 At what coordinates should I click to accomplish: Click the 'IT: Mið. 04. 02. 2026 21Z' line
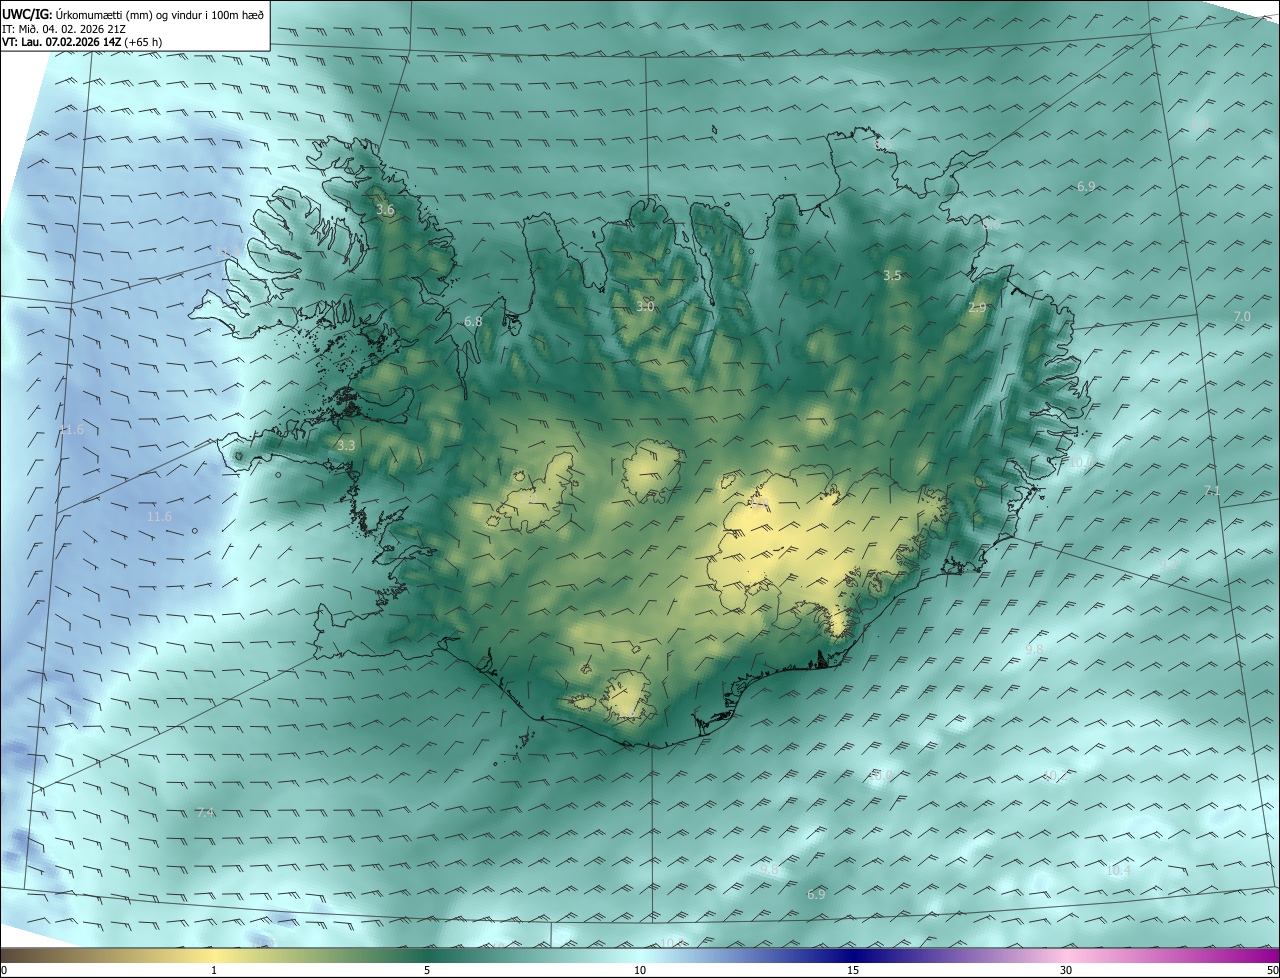(63, 28)
